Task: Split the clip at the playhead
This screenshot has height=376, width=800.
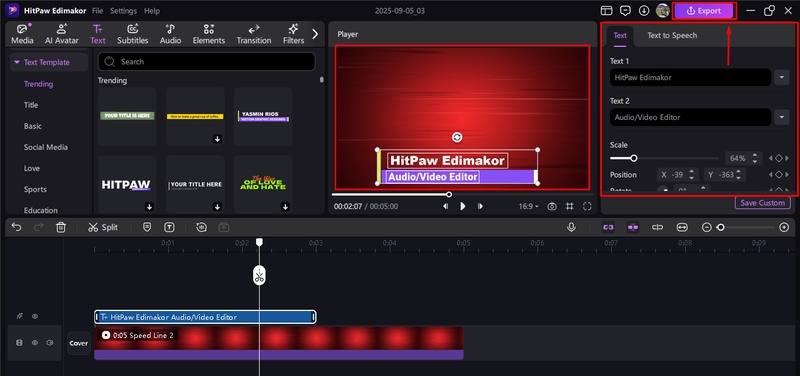Action: pyautogui.click(x=103, y=228)
